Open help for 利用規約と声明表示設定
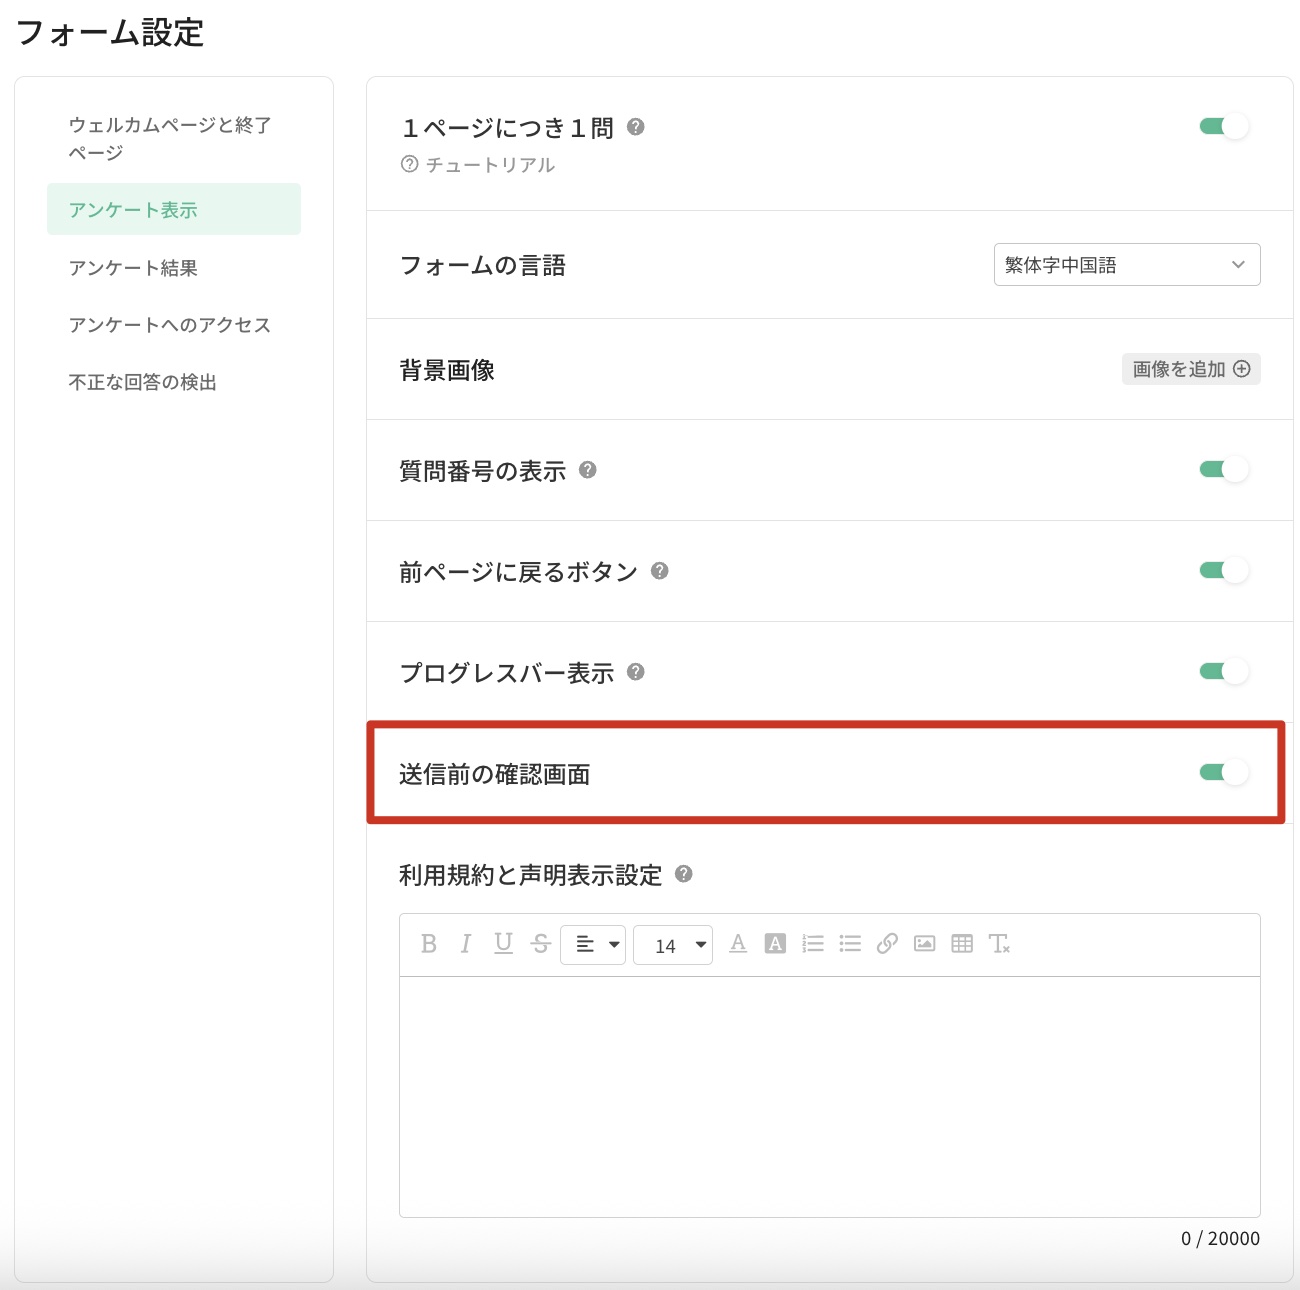The image size is (1300, 1290). [684, 874]
